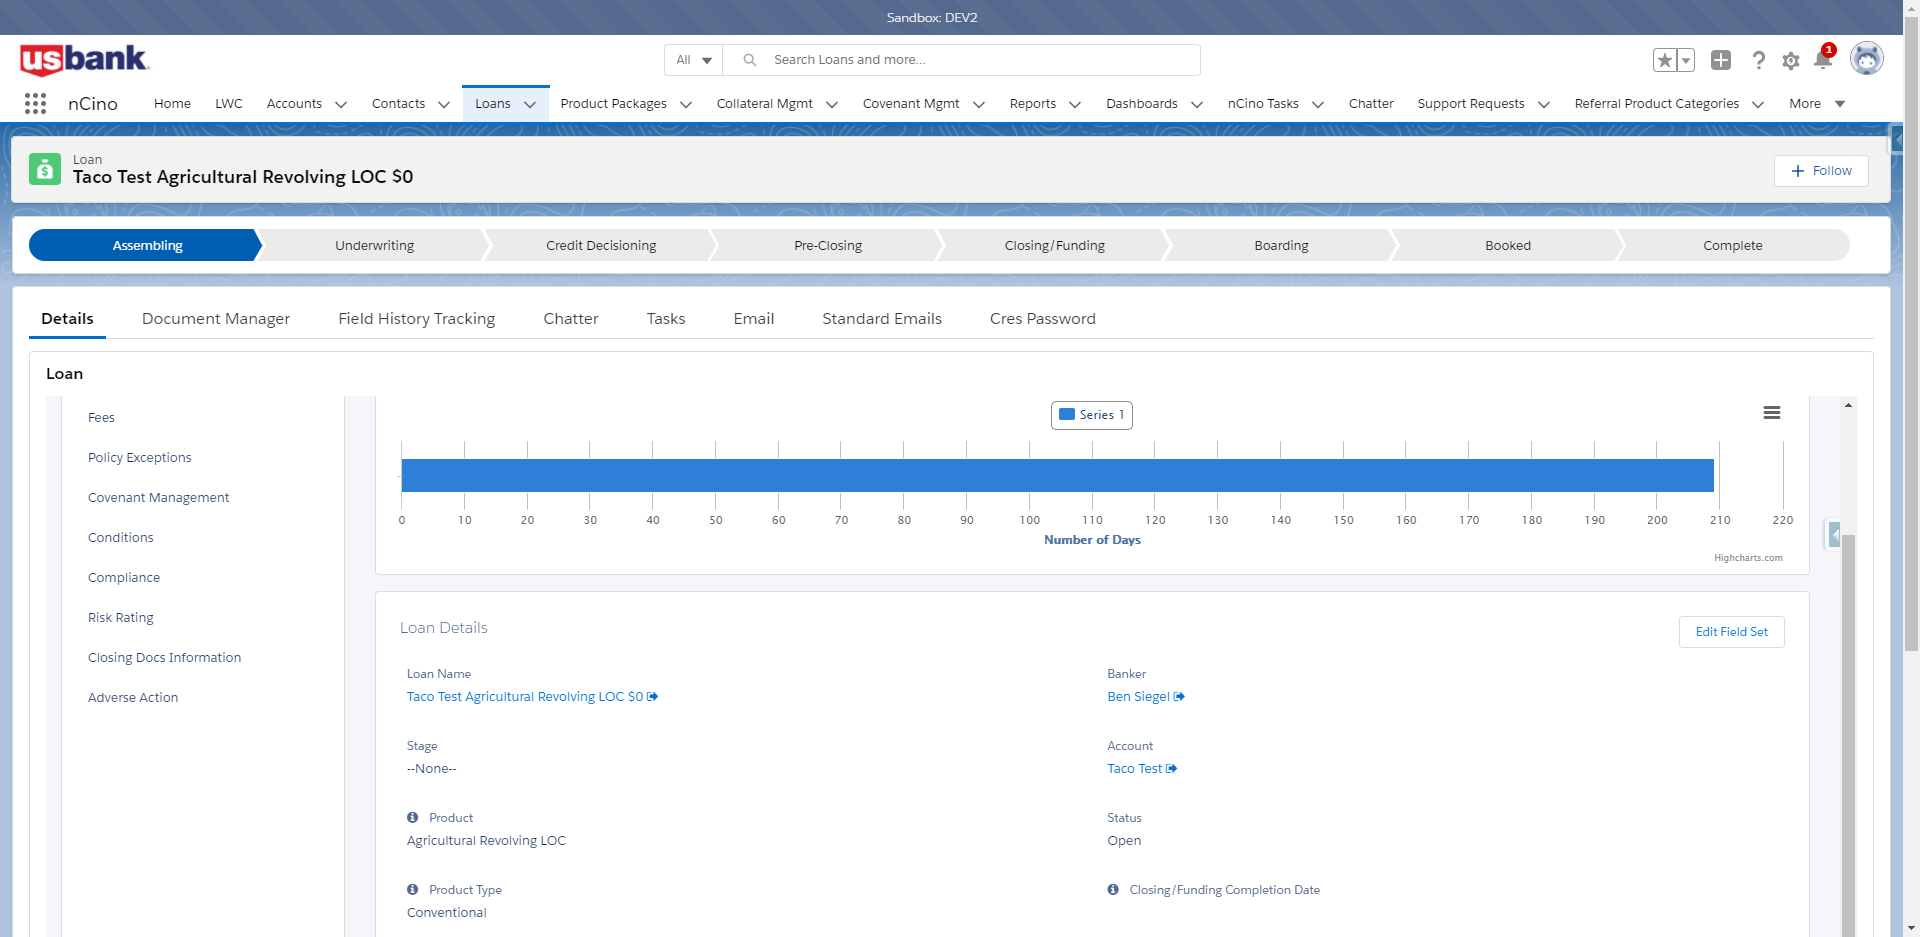Open the record Chatter tab
Image resolution: width=1920 pixels, height=937 pixels.
tap(571, 319)
